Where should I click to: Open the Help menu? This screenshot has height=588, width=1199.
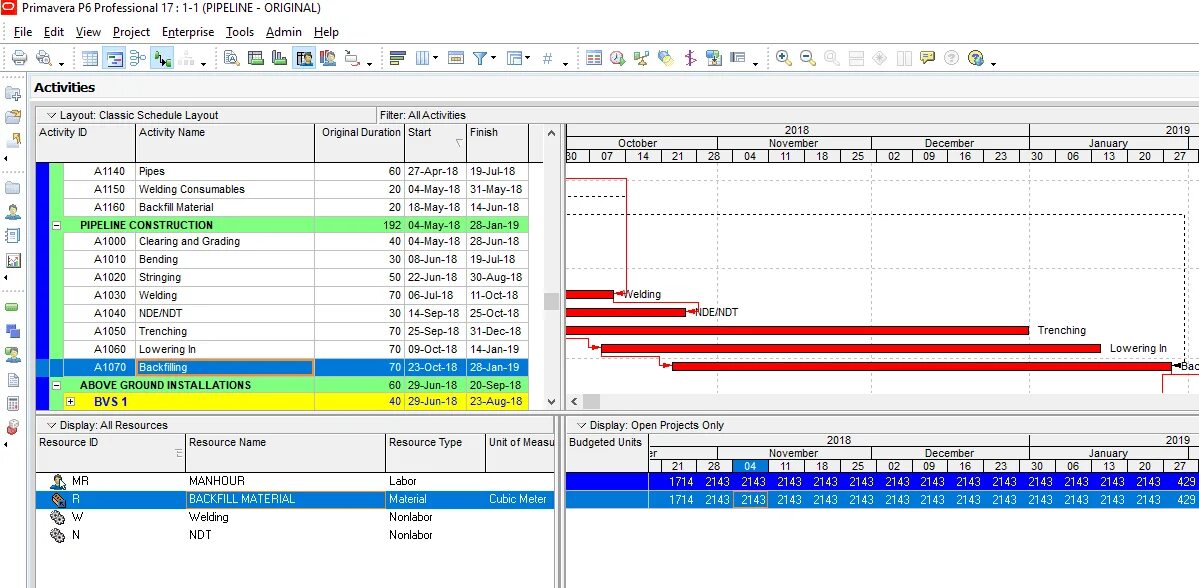(327, 32)
